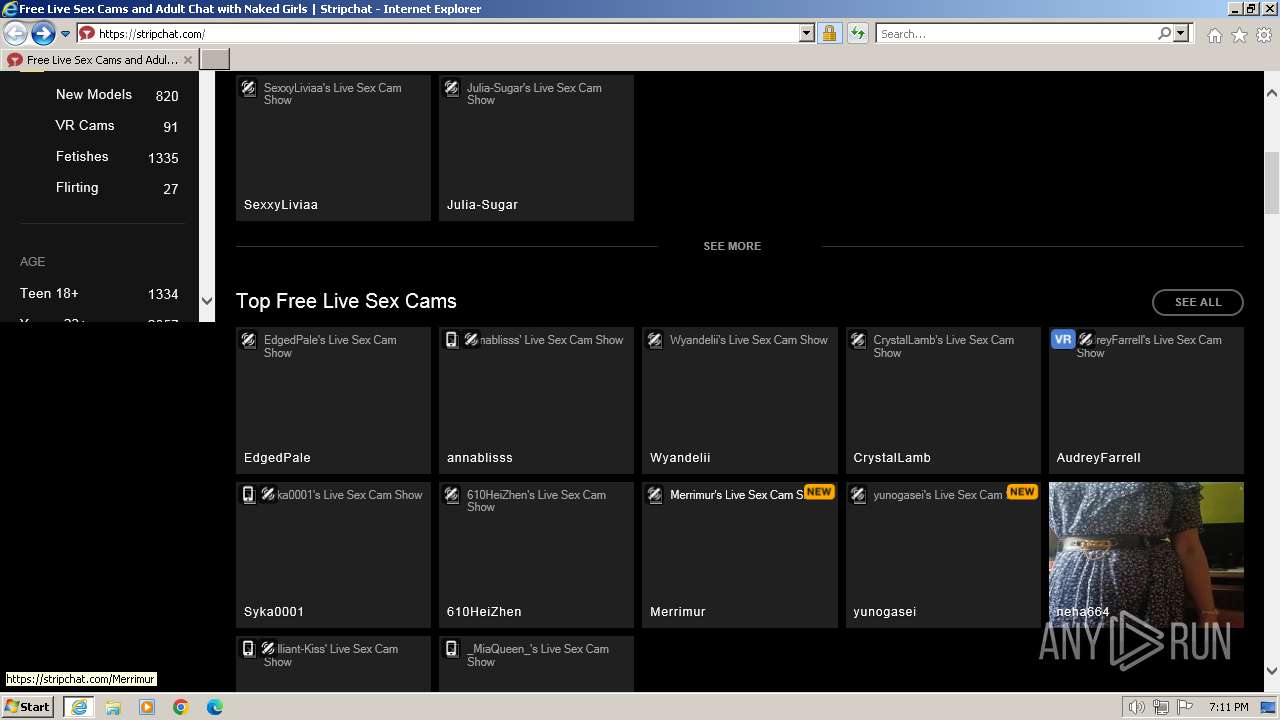
Task: Close the current browser tab
Action: point(188,60)
